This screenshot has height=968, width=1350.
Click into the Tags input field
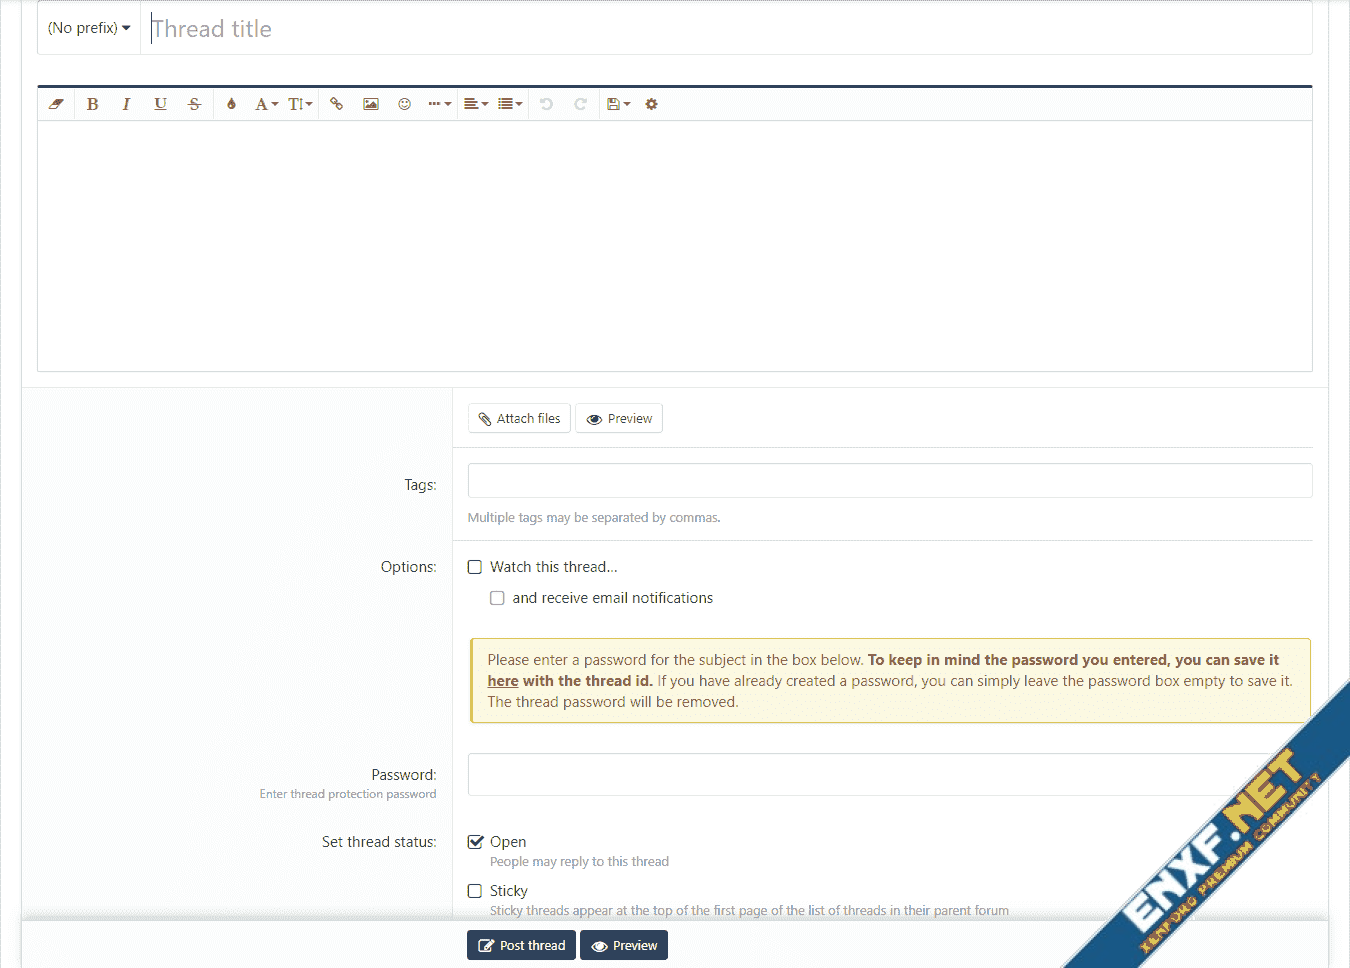pyautogui.click(x=889, y=481)
